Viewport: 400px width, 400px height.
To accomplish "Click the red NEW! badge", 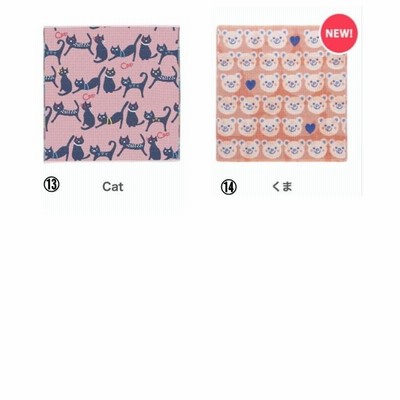I will [339, 33].
